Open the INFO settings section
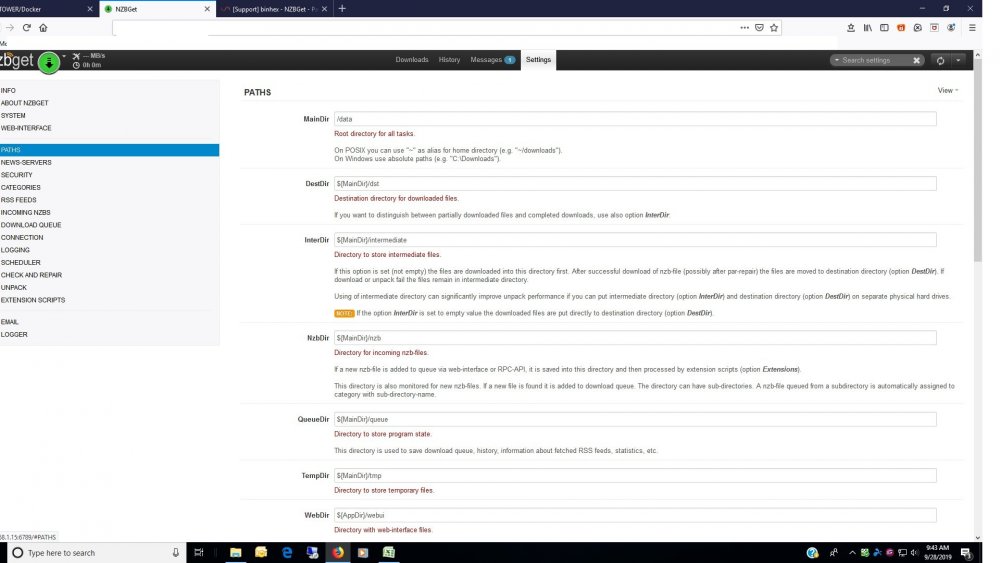Viewport: 1000px width, 563px height. pyautogui.click(x=8, y=91)
